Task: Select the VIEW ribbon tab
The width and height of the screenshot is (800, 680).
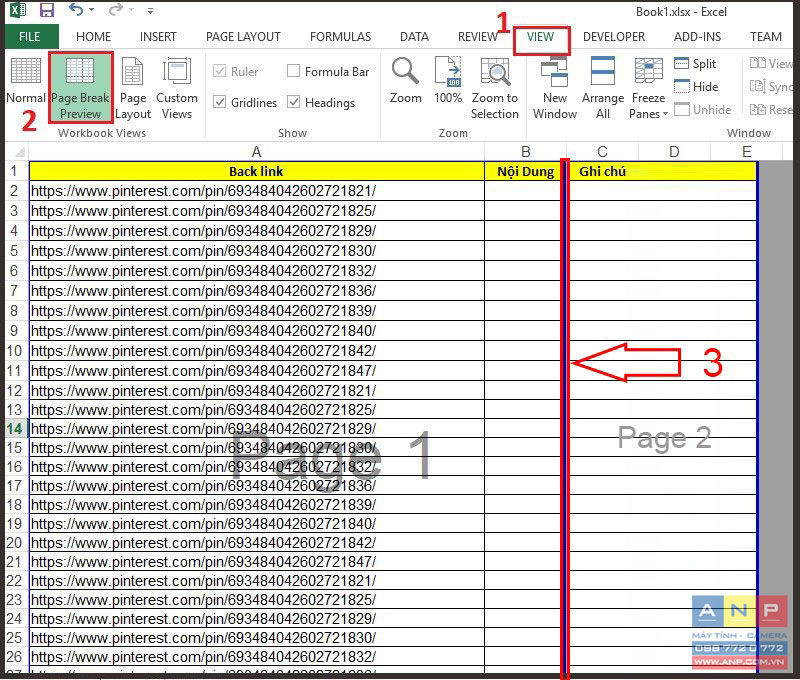Action: coord(540,37)
